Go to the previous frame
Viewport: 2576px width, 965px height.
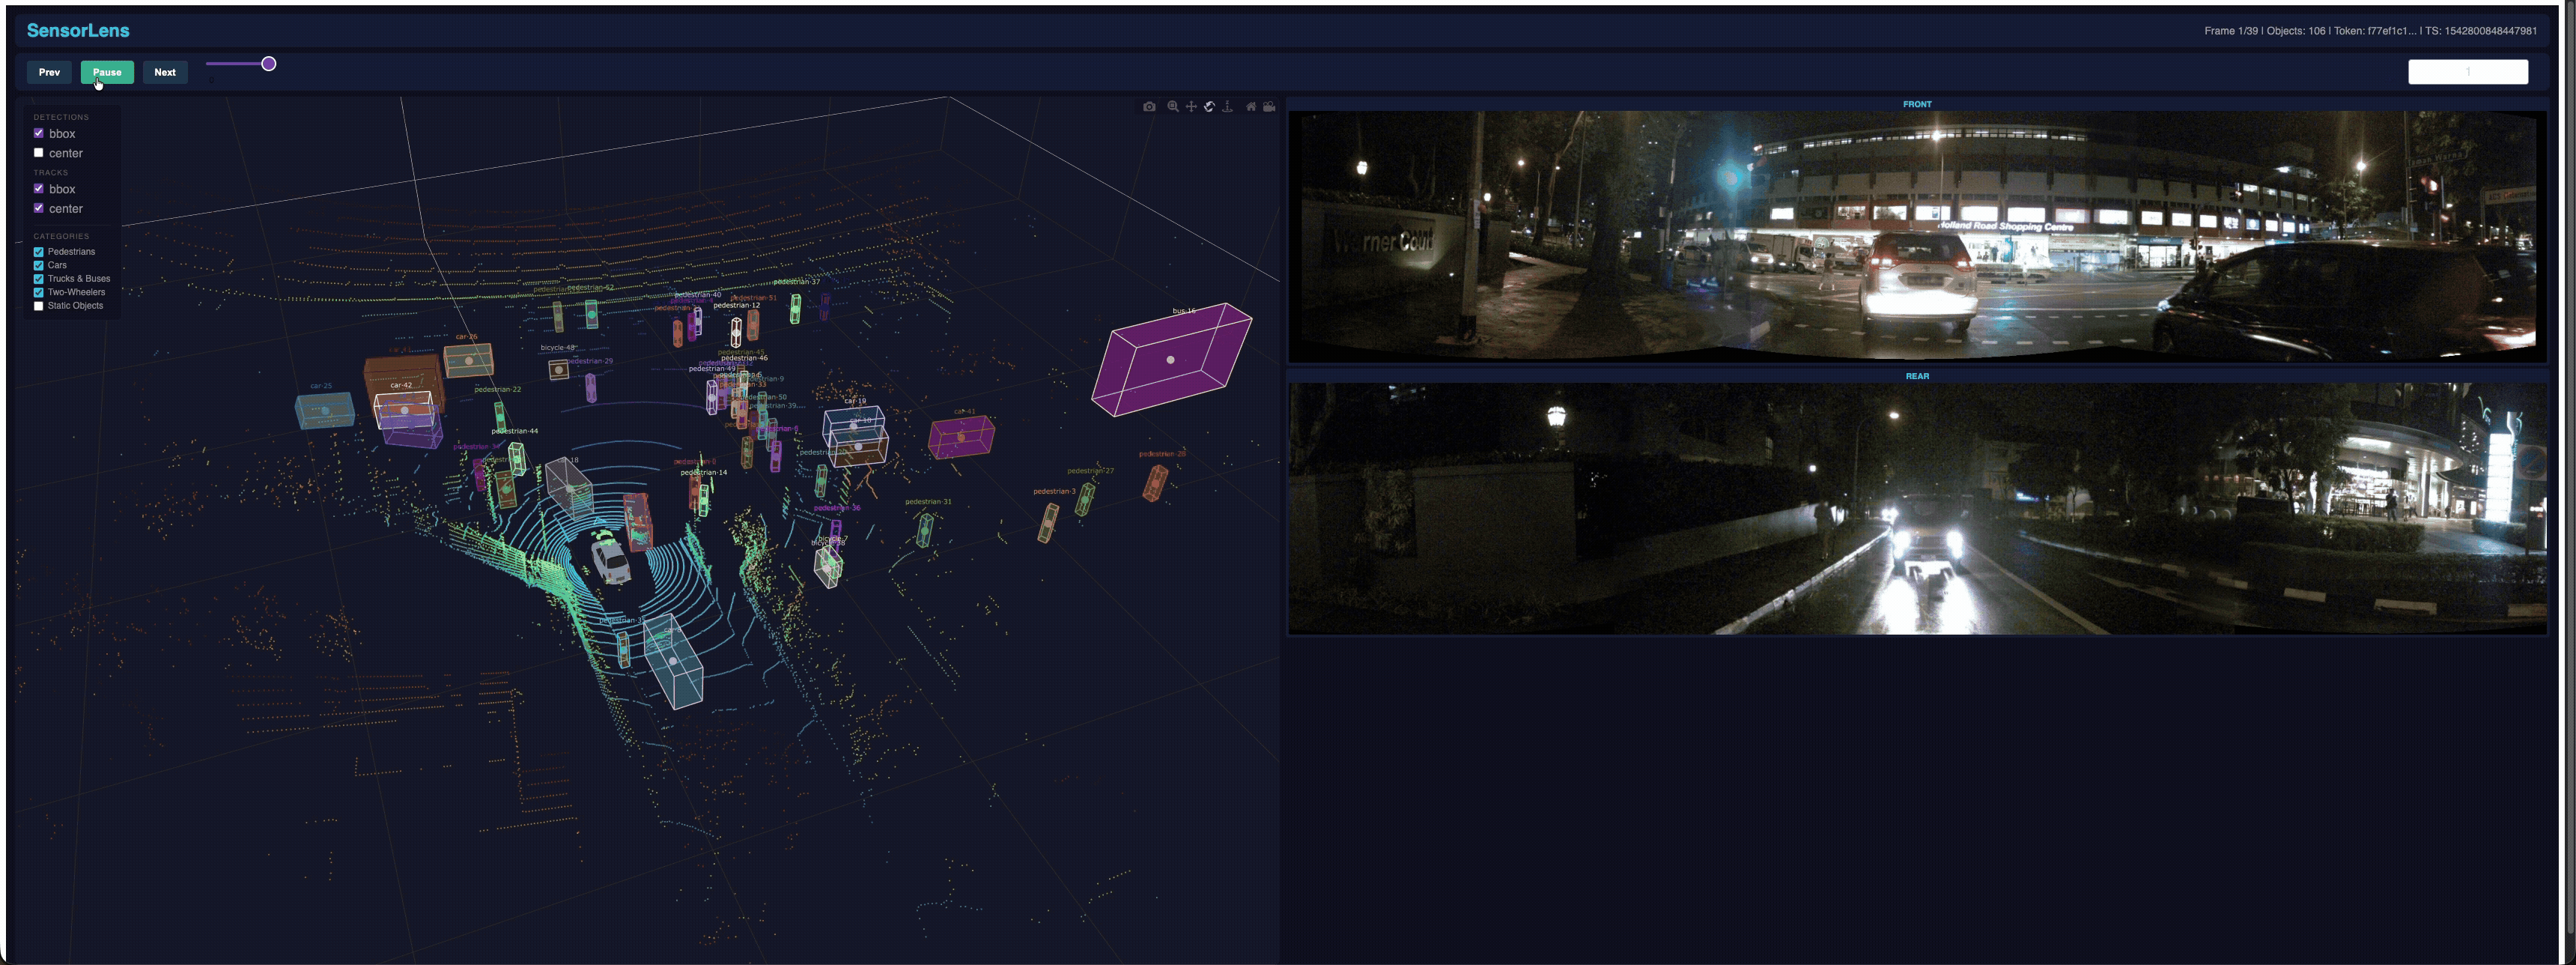coord(49,72)
